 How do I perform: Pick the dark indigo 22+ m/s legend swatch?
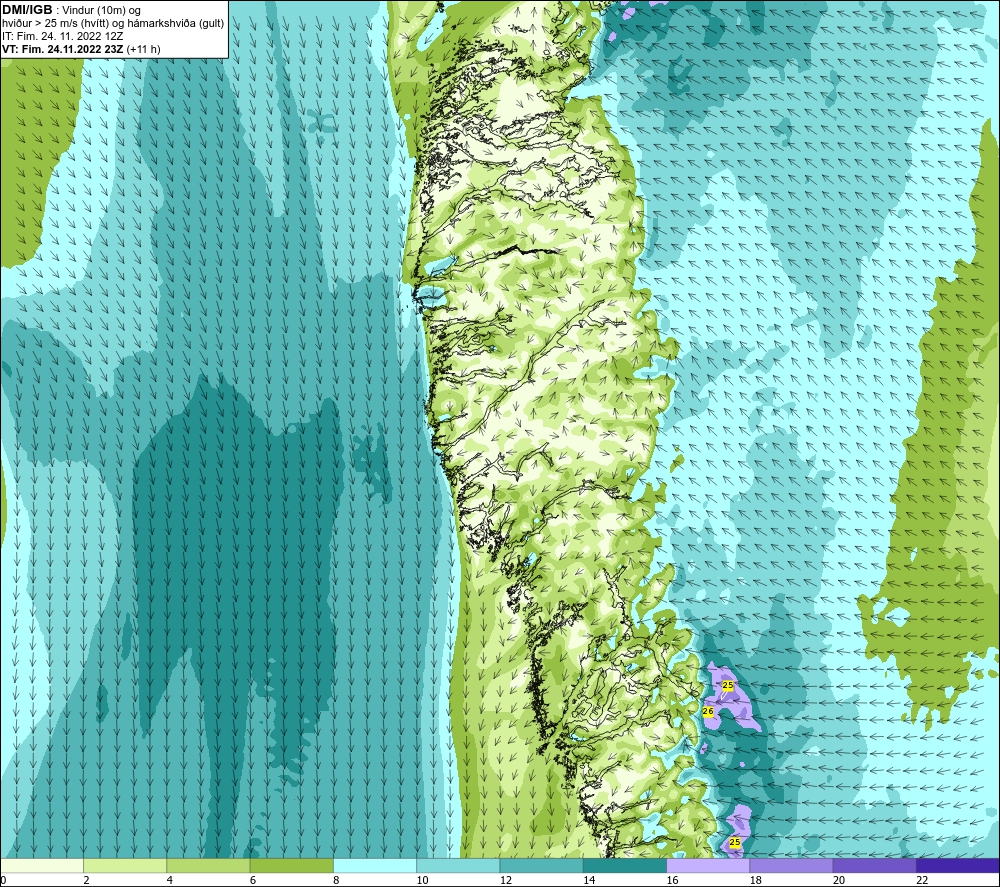pos(958,865)
